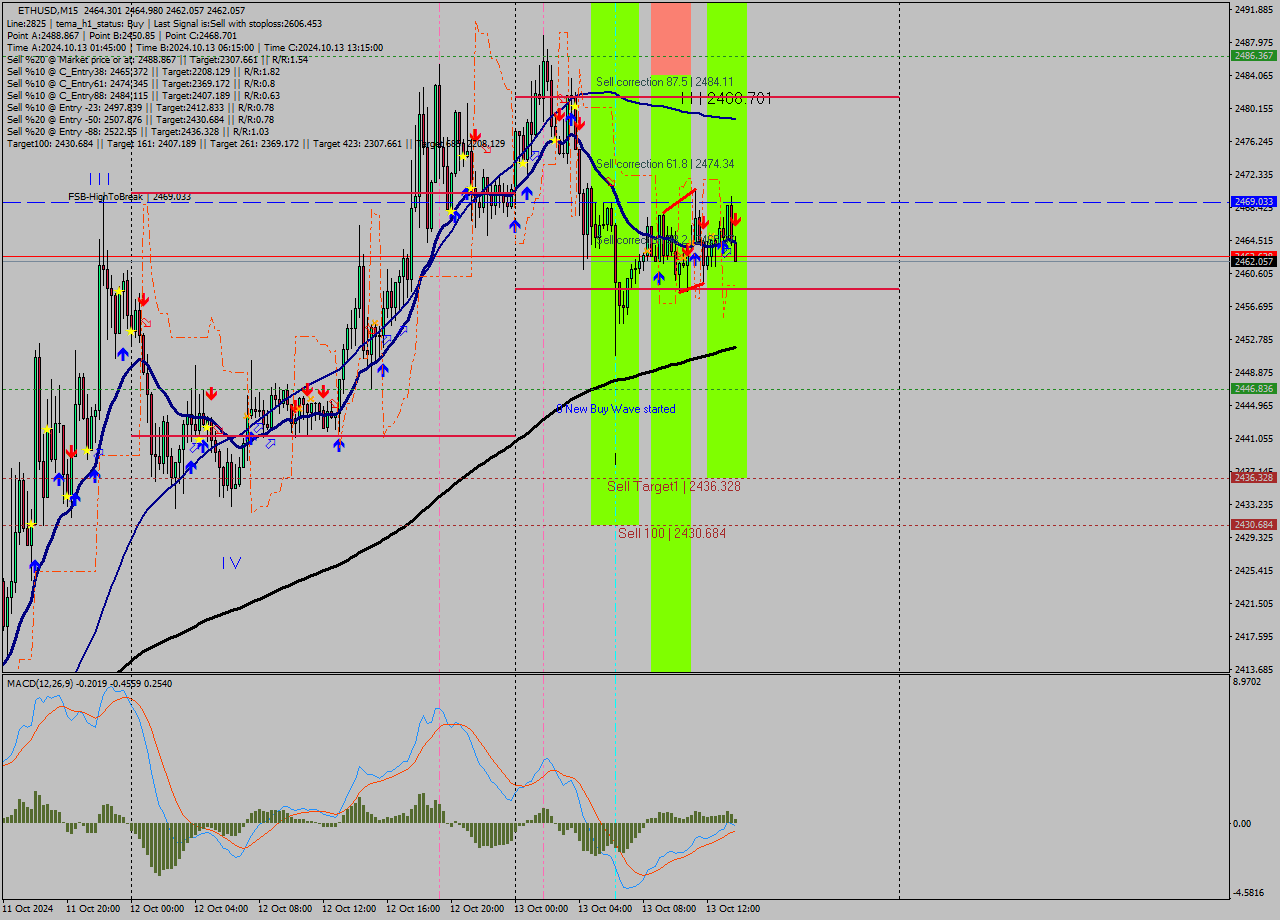
Task: Click the 'Sell correction 61.8 | 2474.34' label
Action: point(665,164)
